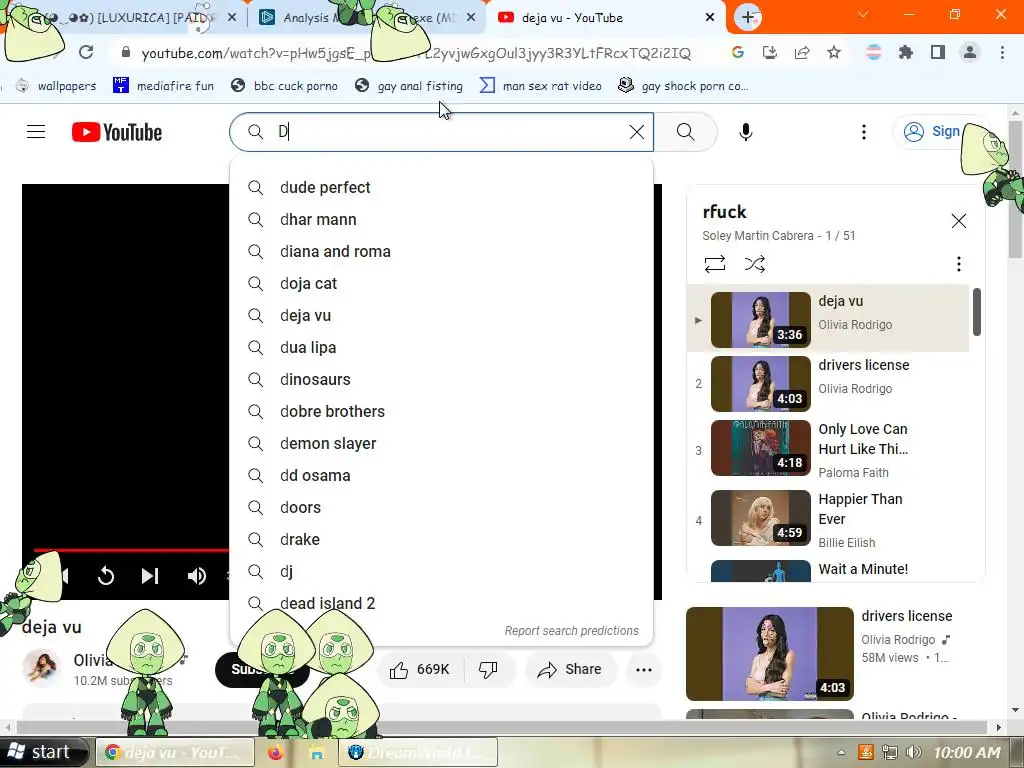Select the 'dhar mann' suggestion
The image size is (1024, 768).
coord(441,219)
